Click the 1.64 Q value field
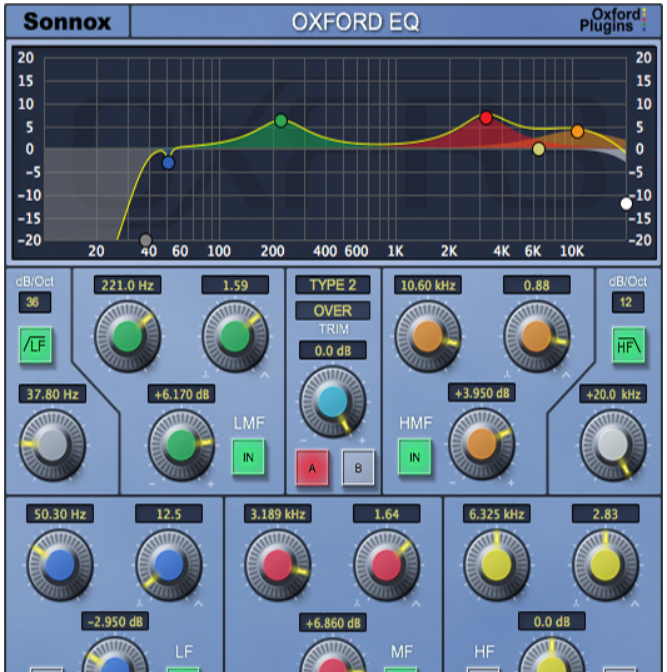This screenshot has height=672, width=667. tap(387, 514)
